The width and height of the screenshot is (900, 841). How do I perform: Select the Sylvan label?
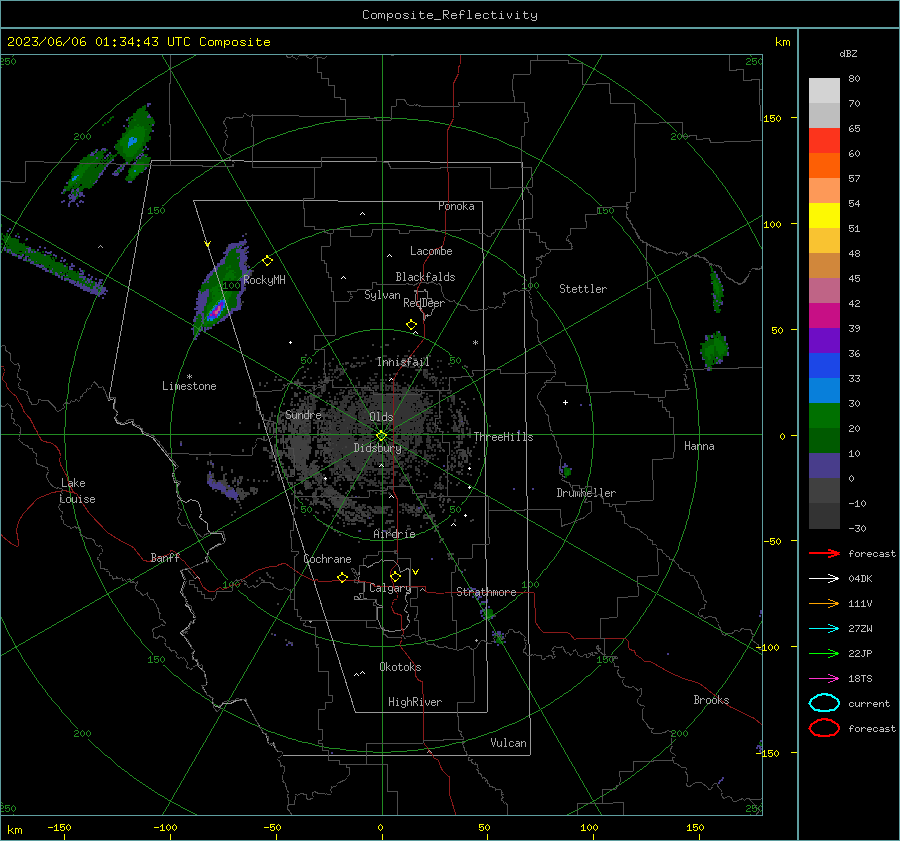382,295
